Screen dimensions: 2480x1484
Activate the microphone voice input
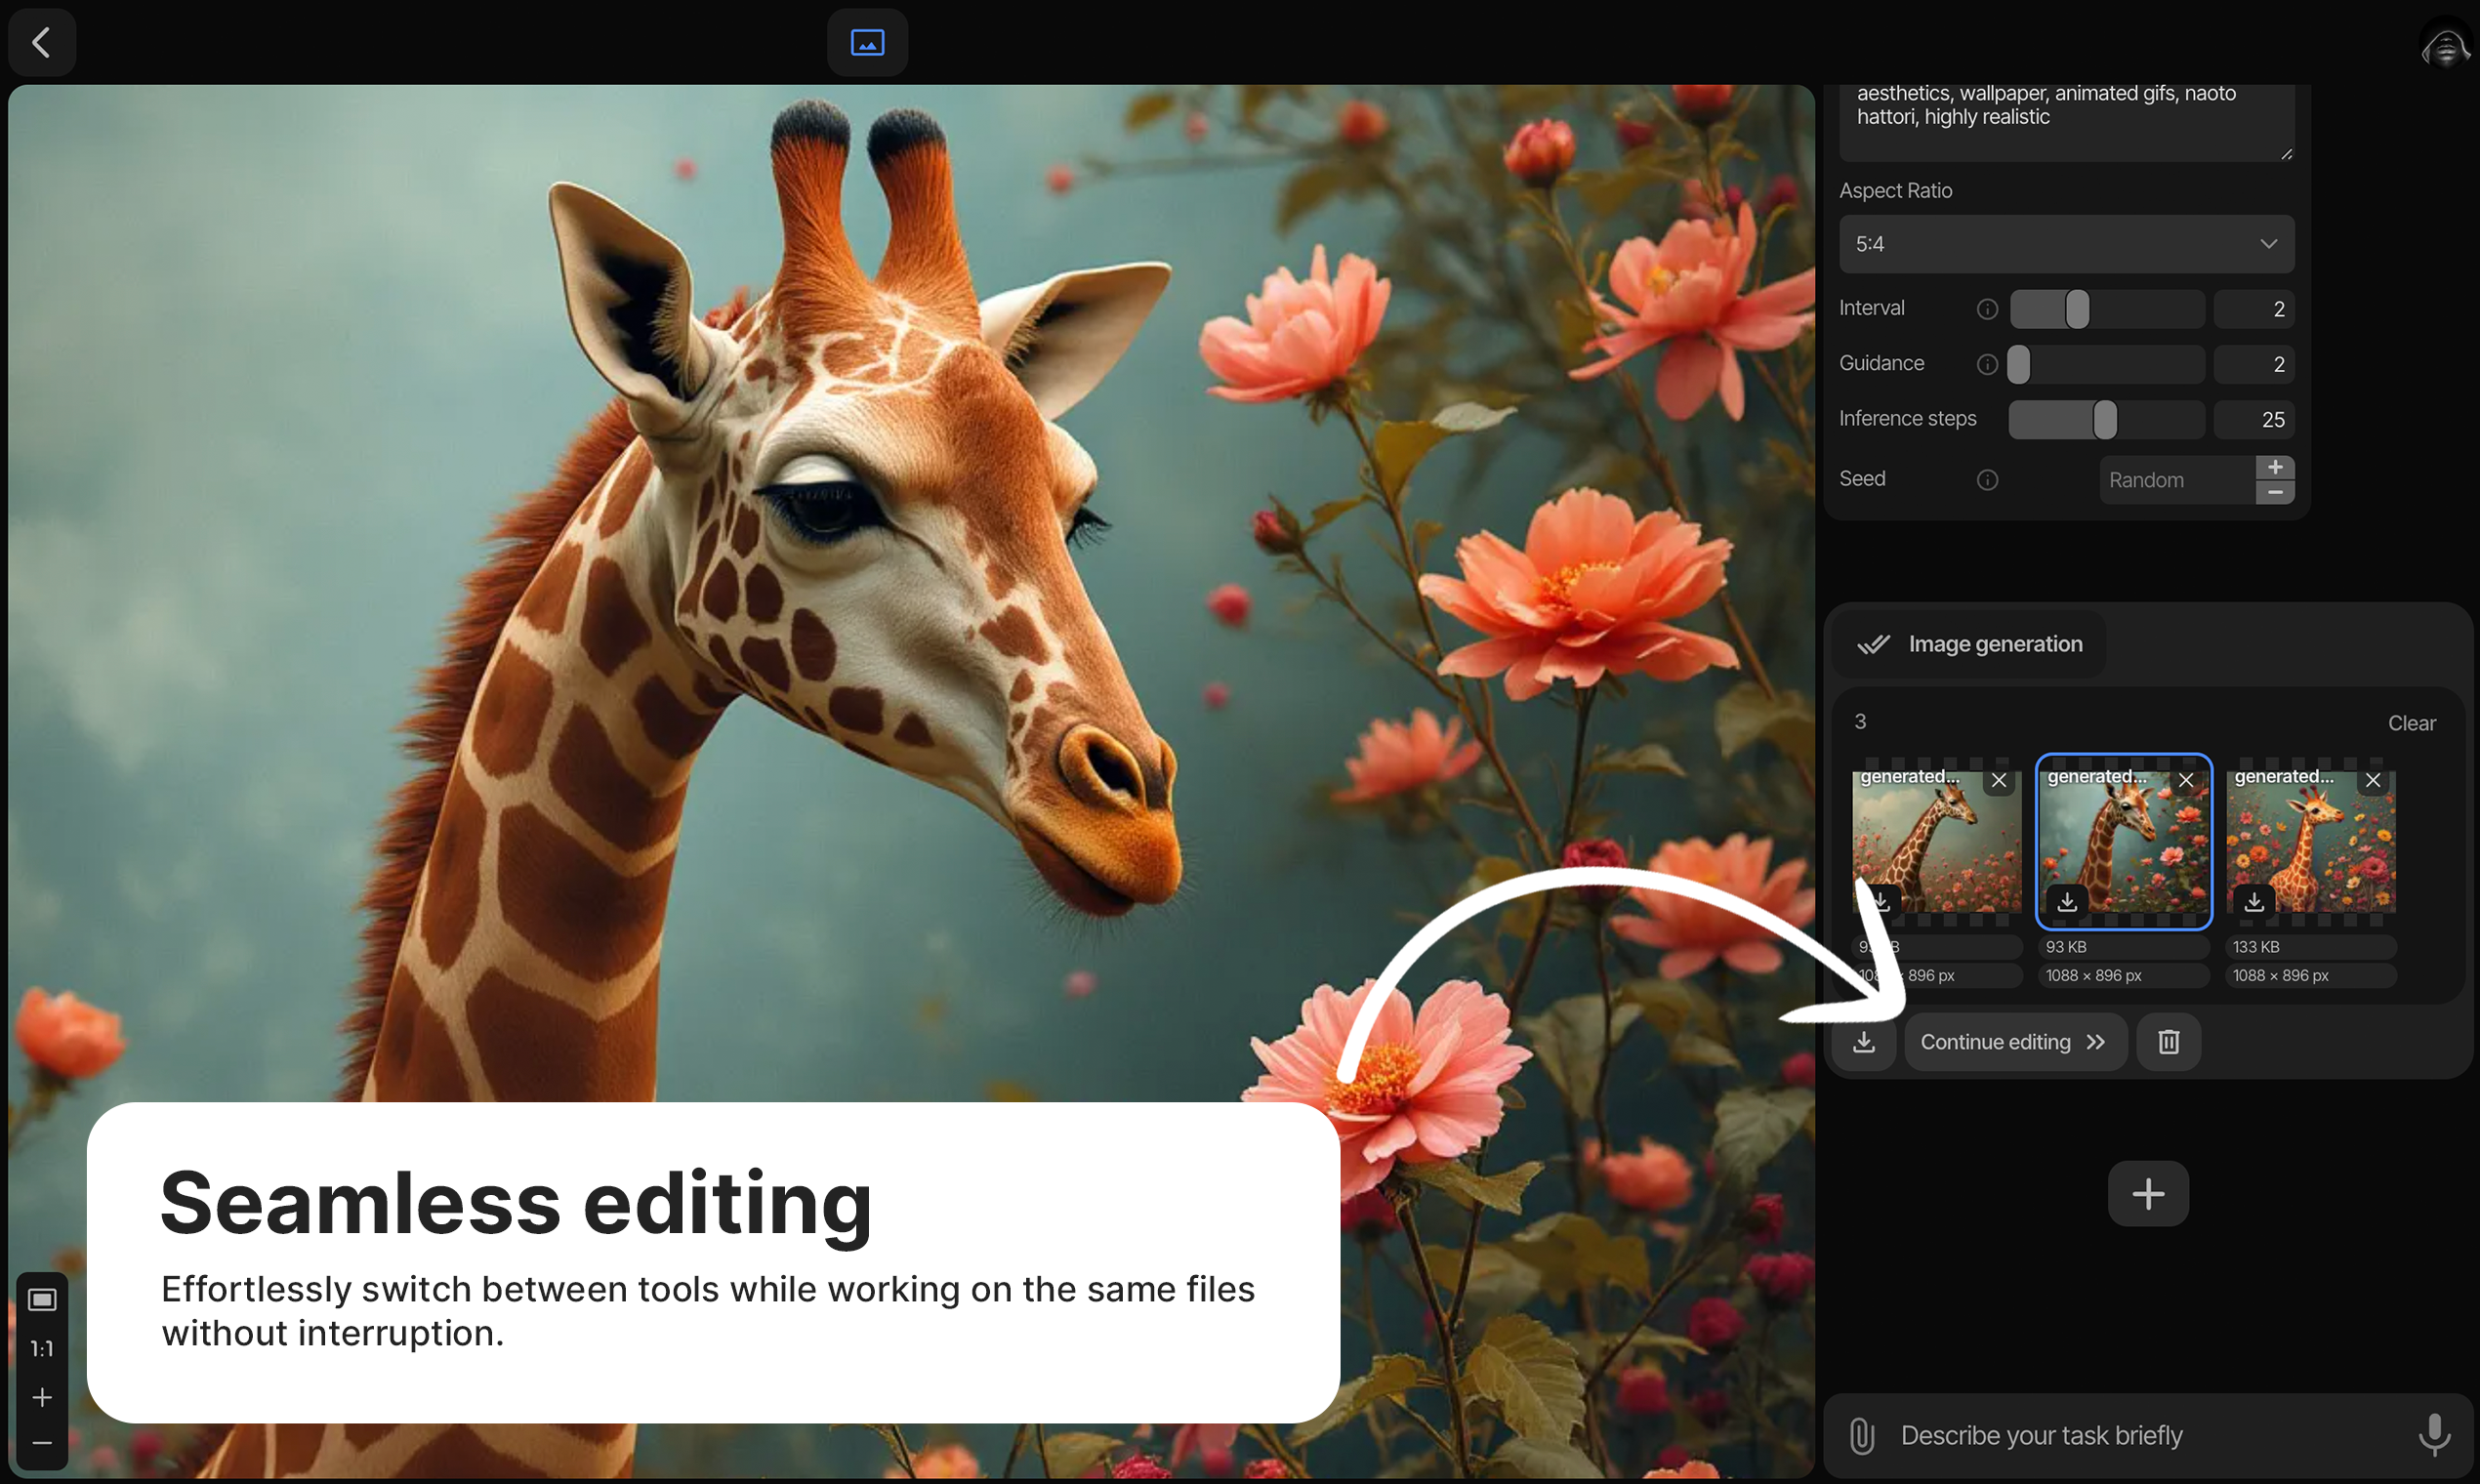[2434, 1435]
